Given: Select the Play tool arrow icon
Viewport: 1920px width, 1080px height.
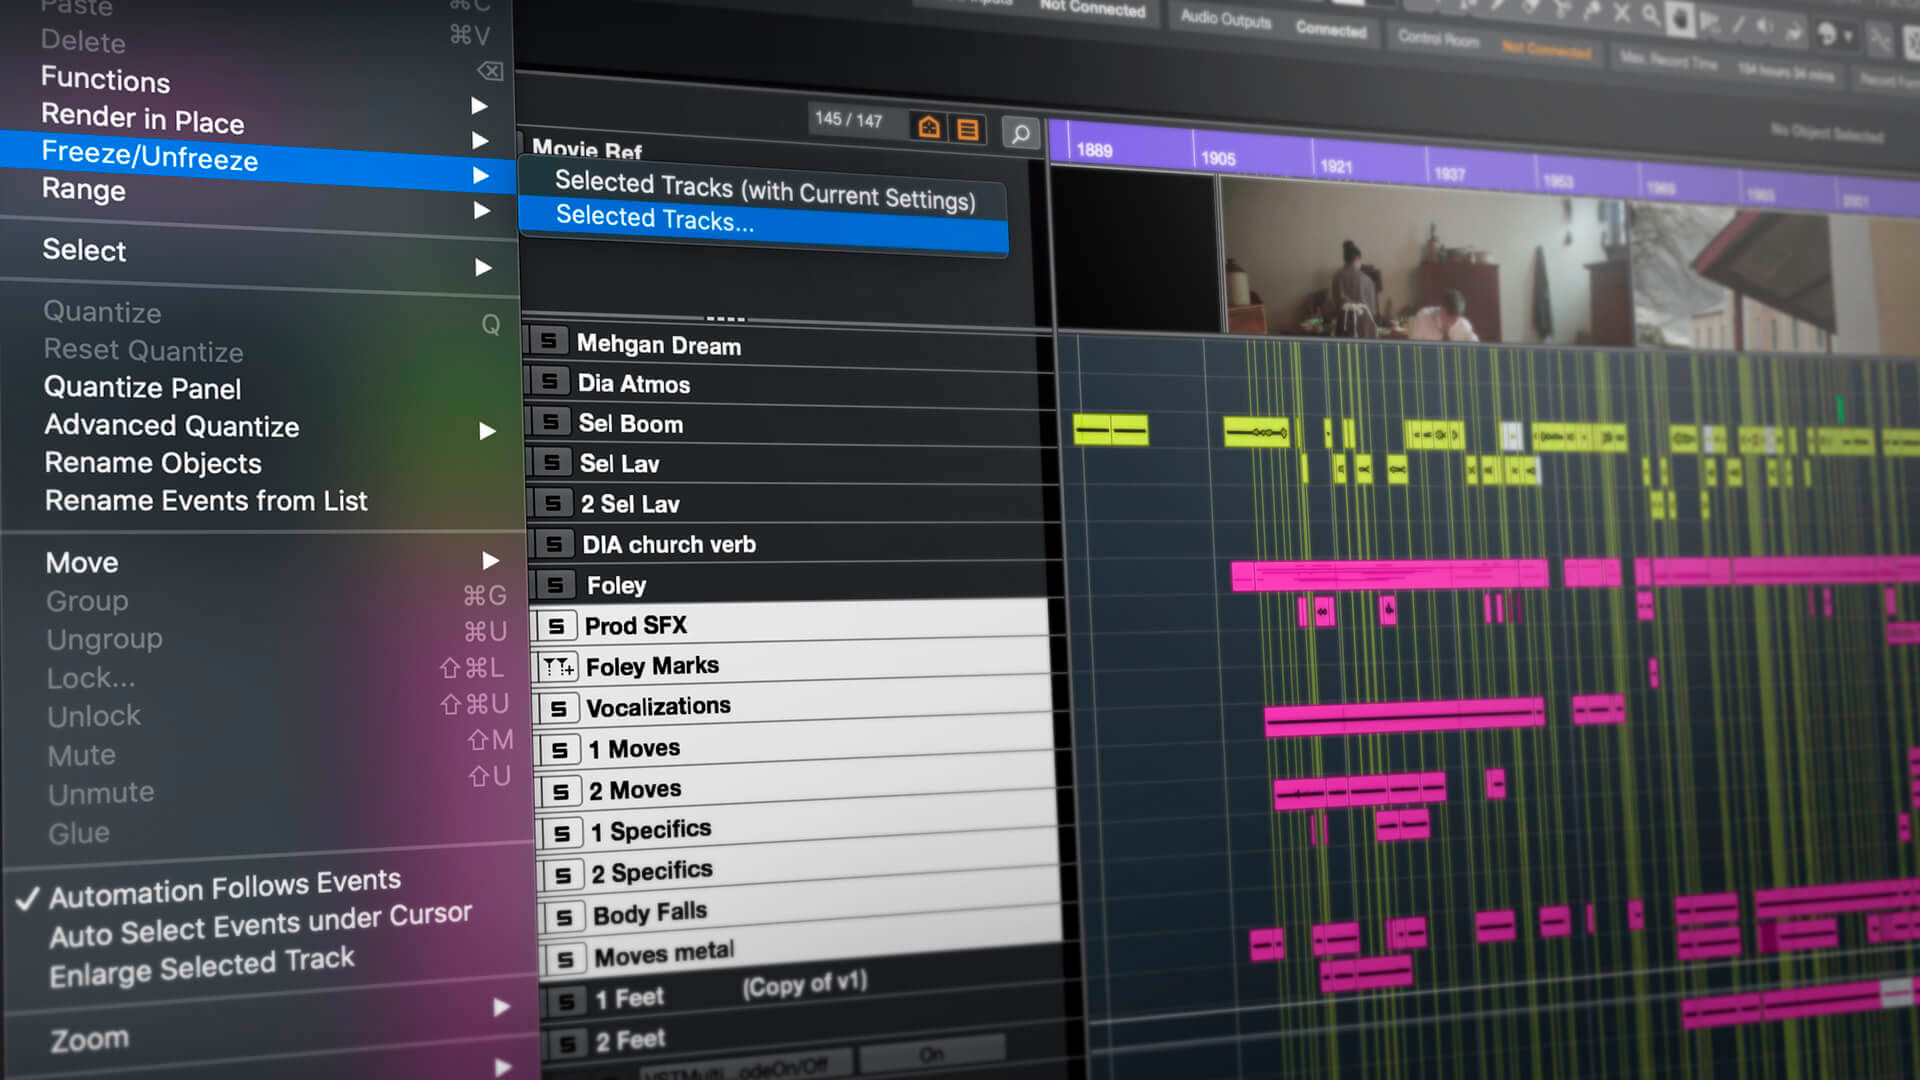Looking at the screenshot, I should click(1711, 22).
